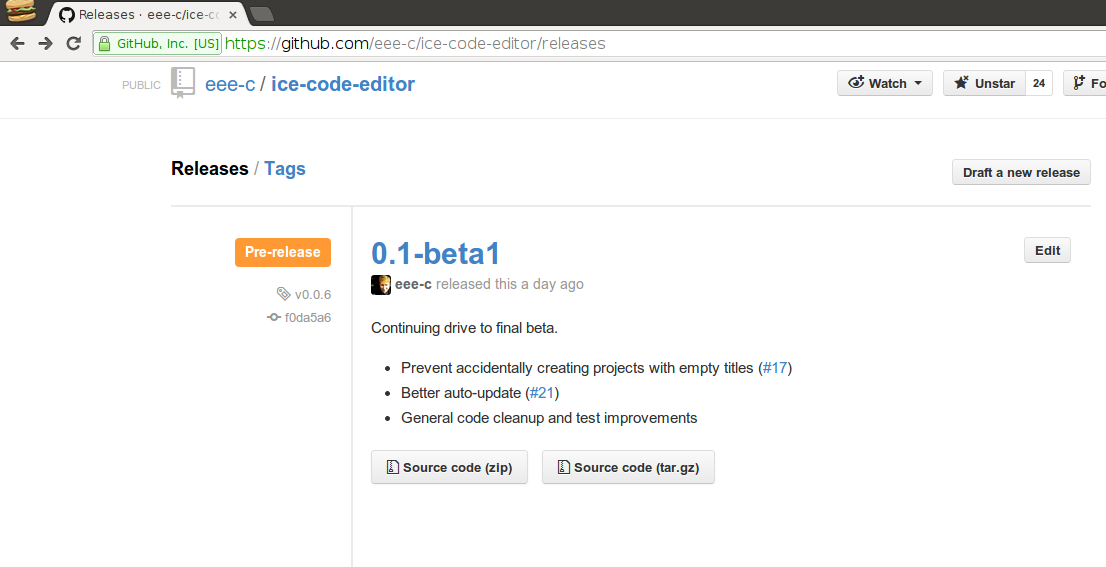Click 'General code cleanup and test improvements' text
This screenshot has height=567, width=1106.
click(549, 418)
